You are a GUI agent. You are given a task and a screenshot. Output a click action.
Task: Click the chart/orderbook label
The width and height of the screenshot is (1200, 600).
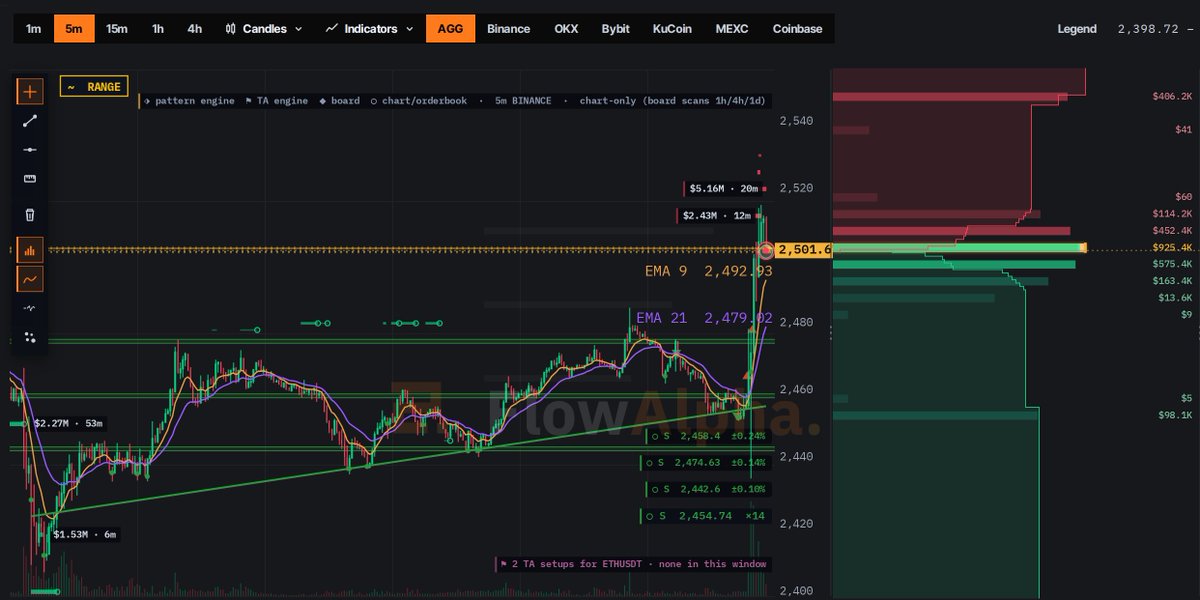click(x=417, y=101)
